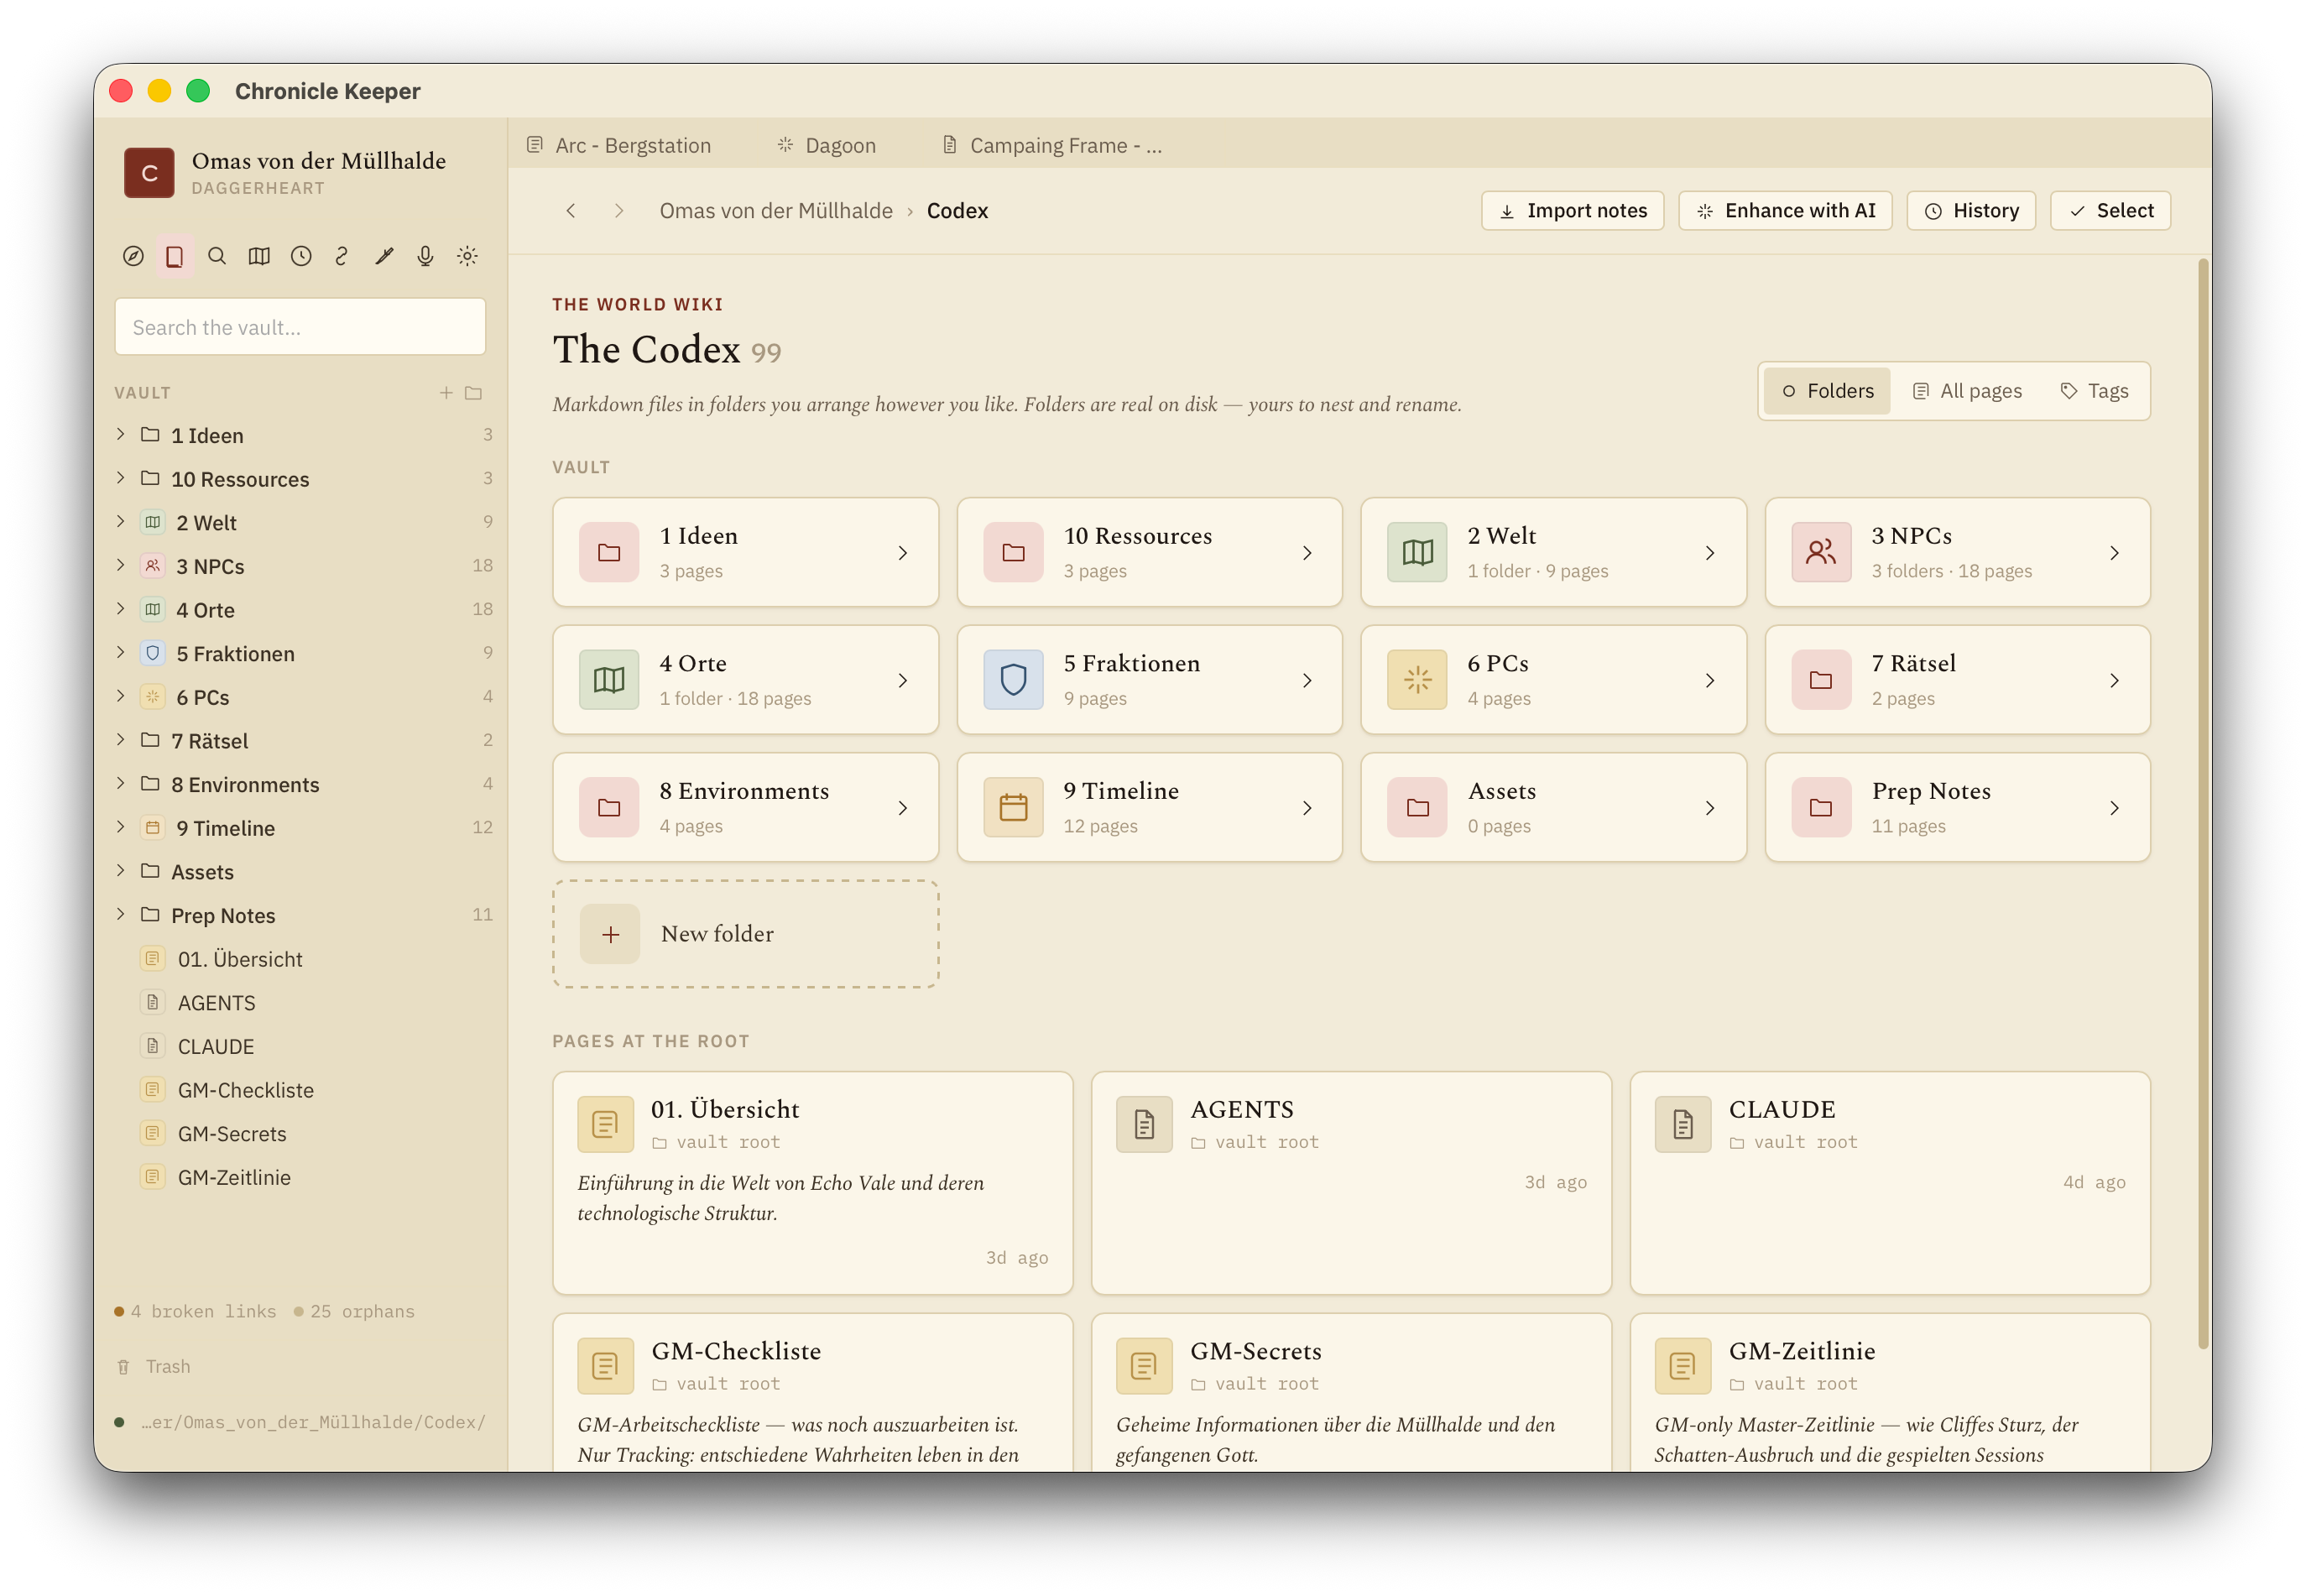Switch to Campaing Frame tab

(x=1053, y=145)
